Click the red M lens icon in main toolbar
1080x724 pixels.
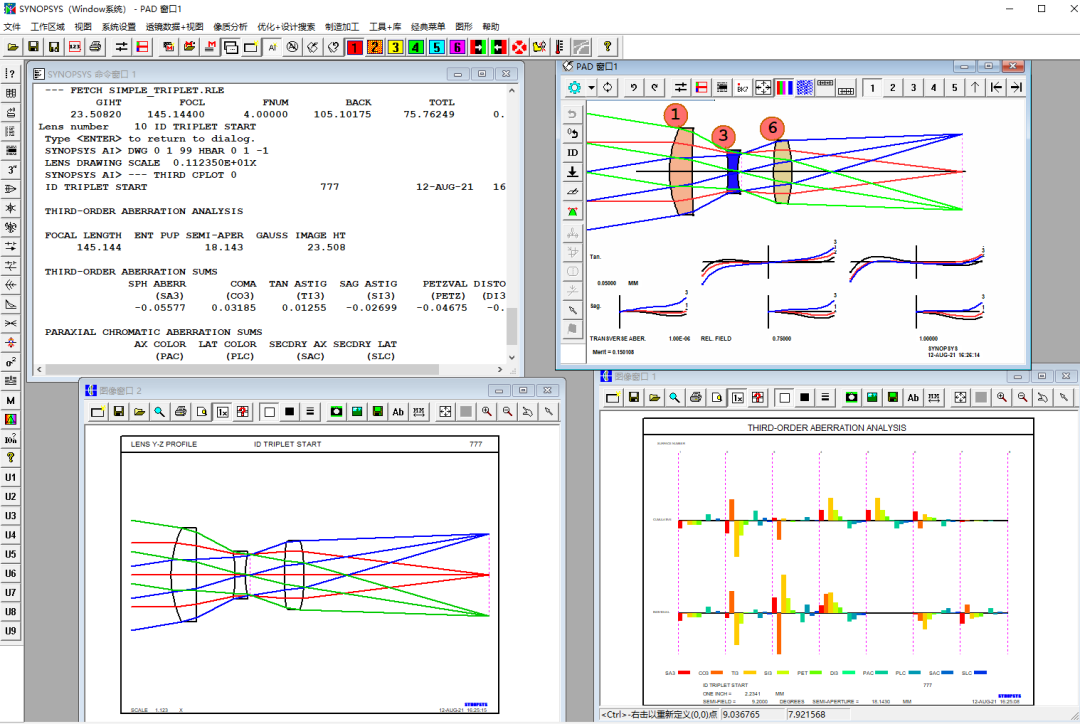[x=210, y=47]
